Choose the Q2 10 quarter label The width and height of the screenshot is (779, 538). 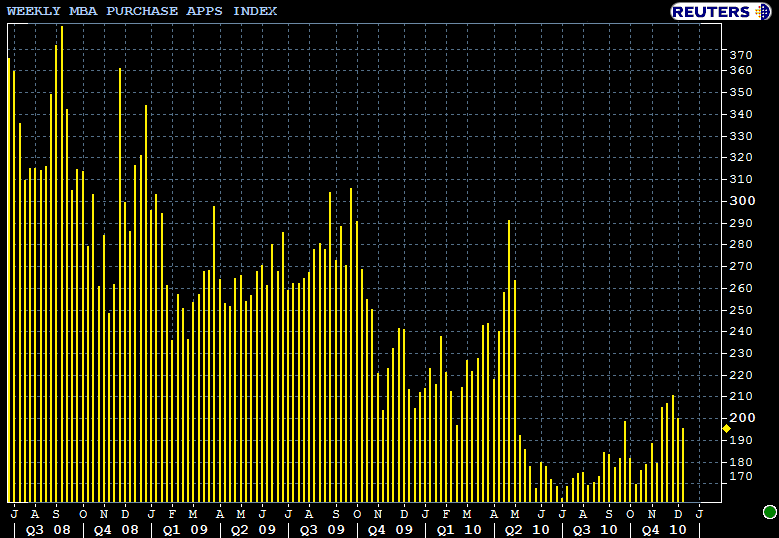(x=526, y=529)
